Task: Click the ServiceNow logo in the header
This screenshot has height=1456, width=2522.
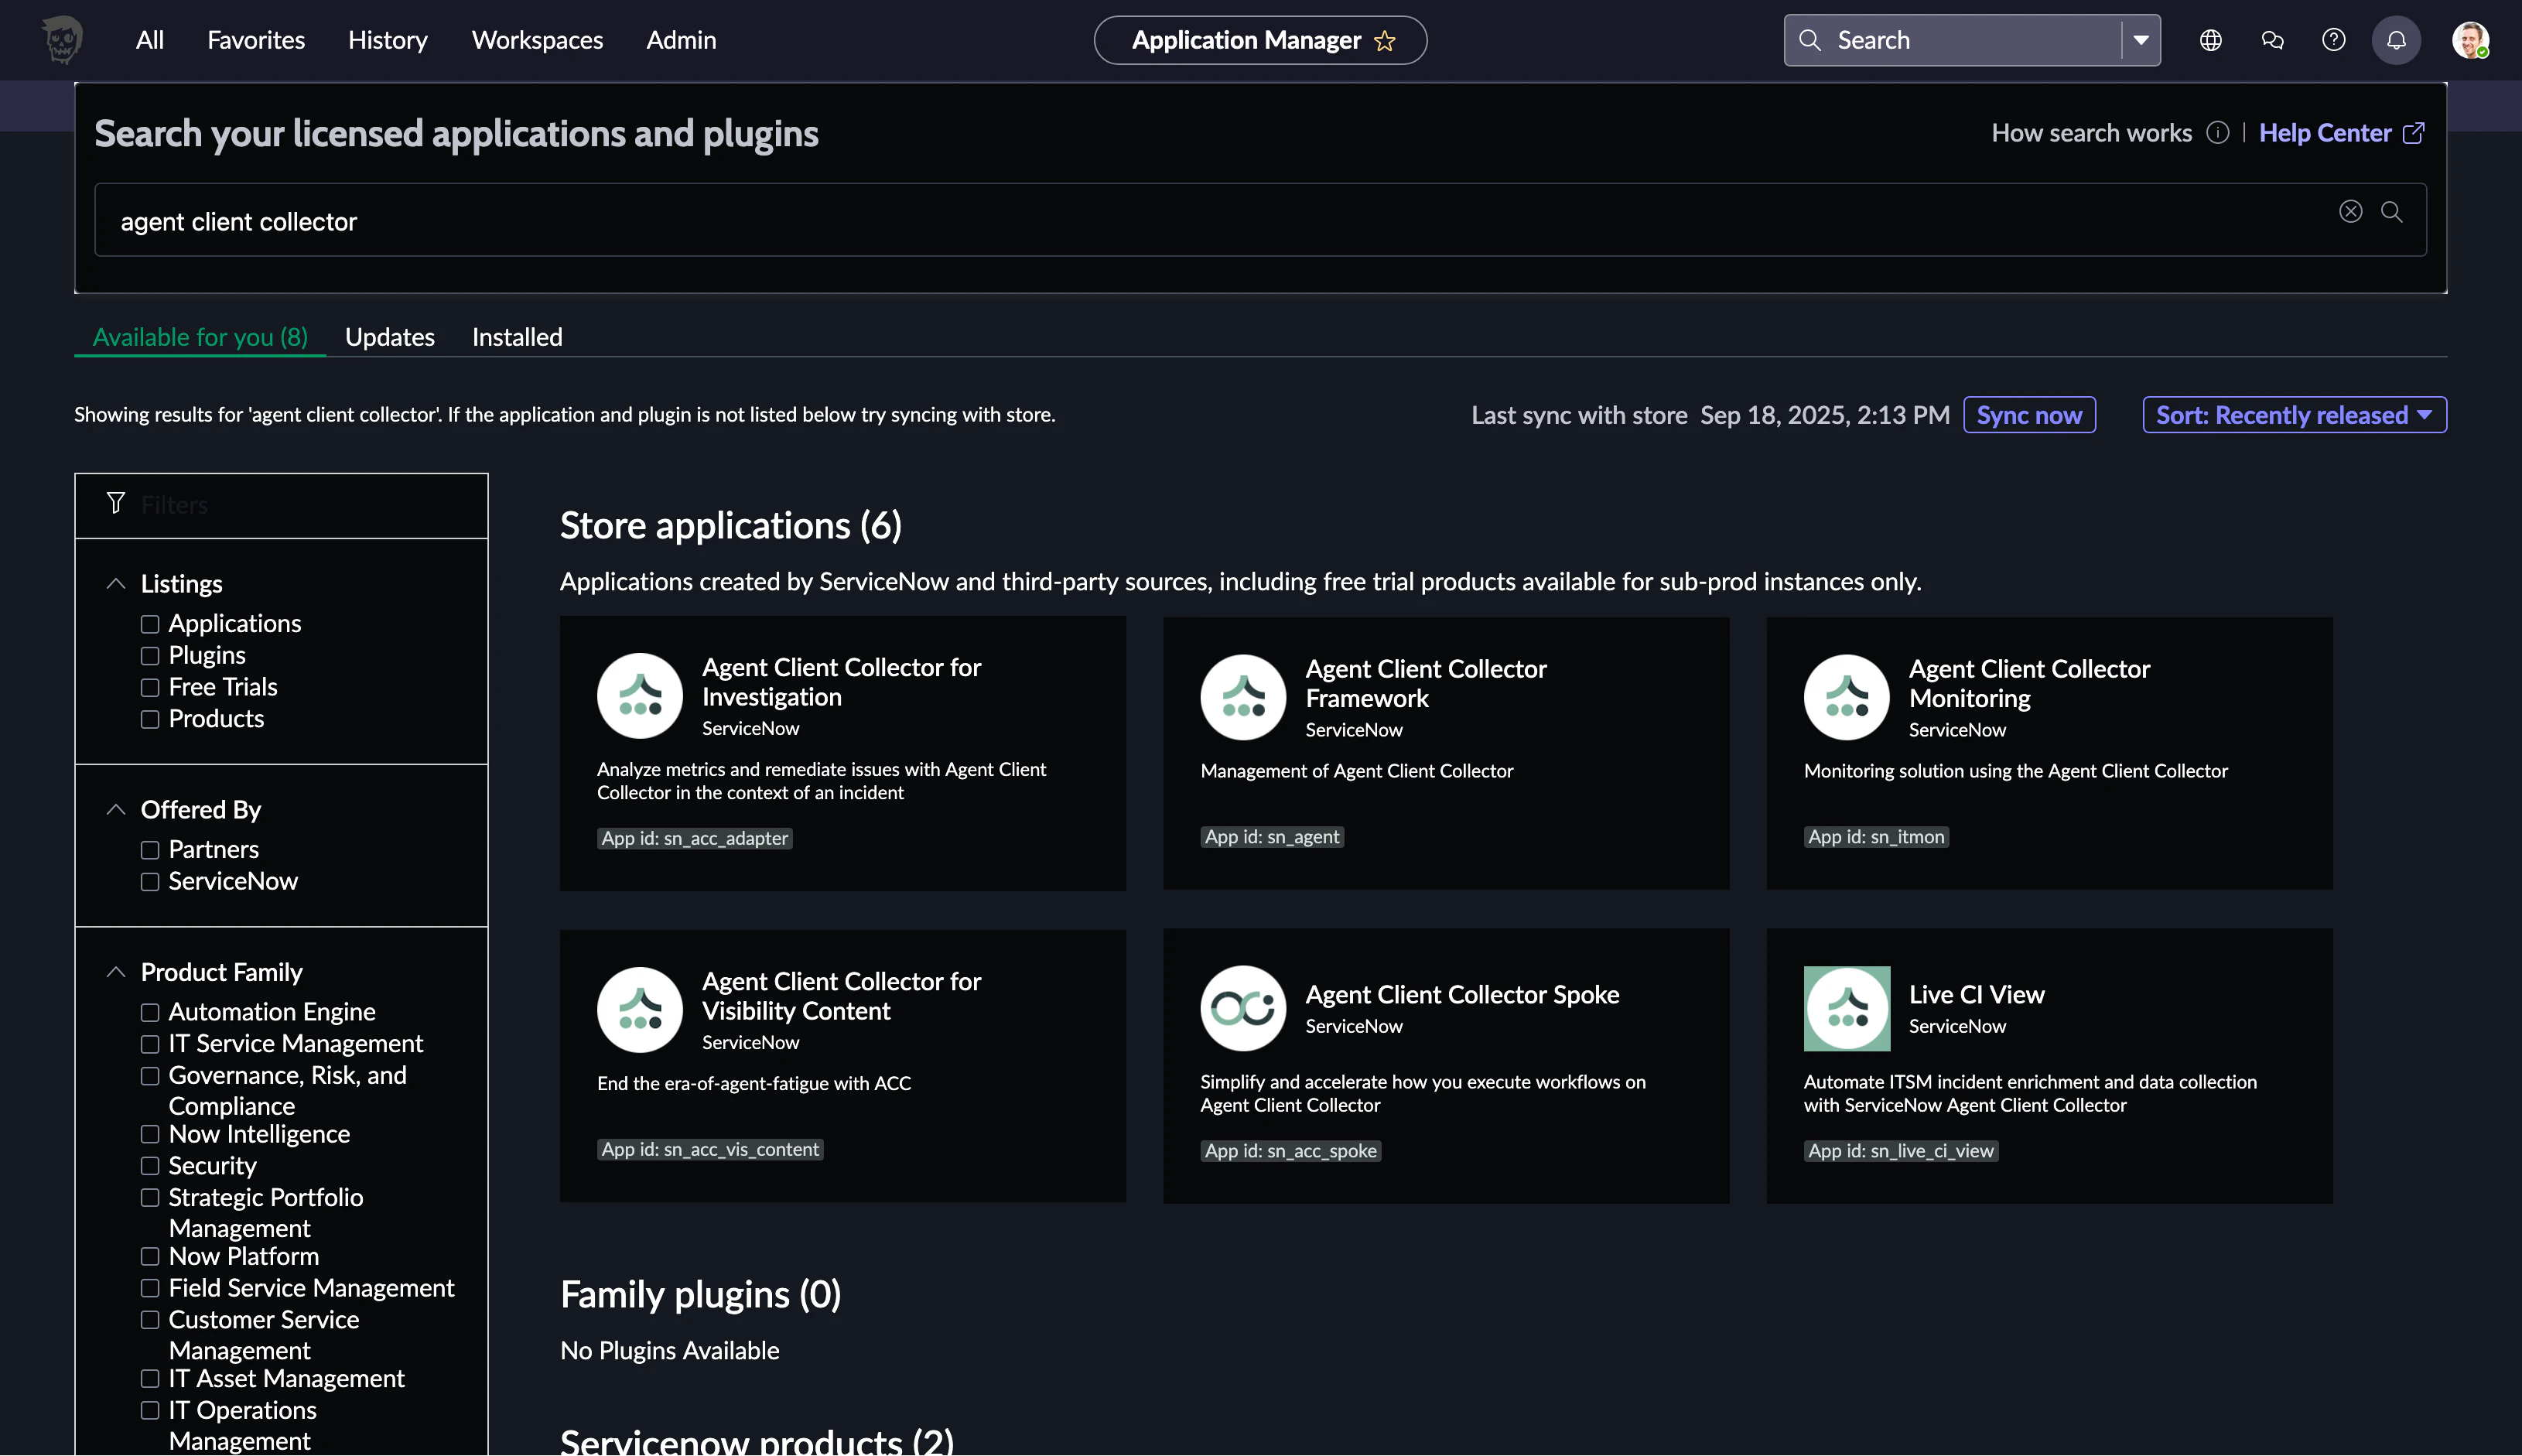Action: click(62, 40)
